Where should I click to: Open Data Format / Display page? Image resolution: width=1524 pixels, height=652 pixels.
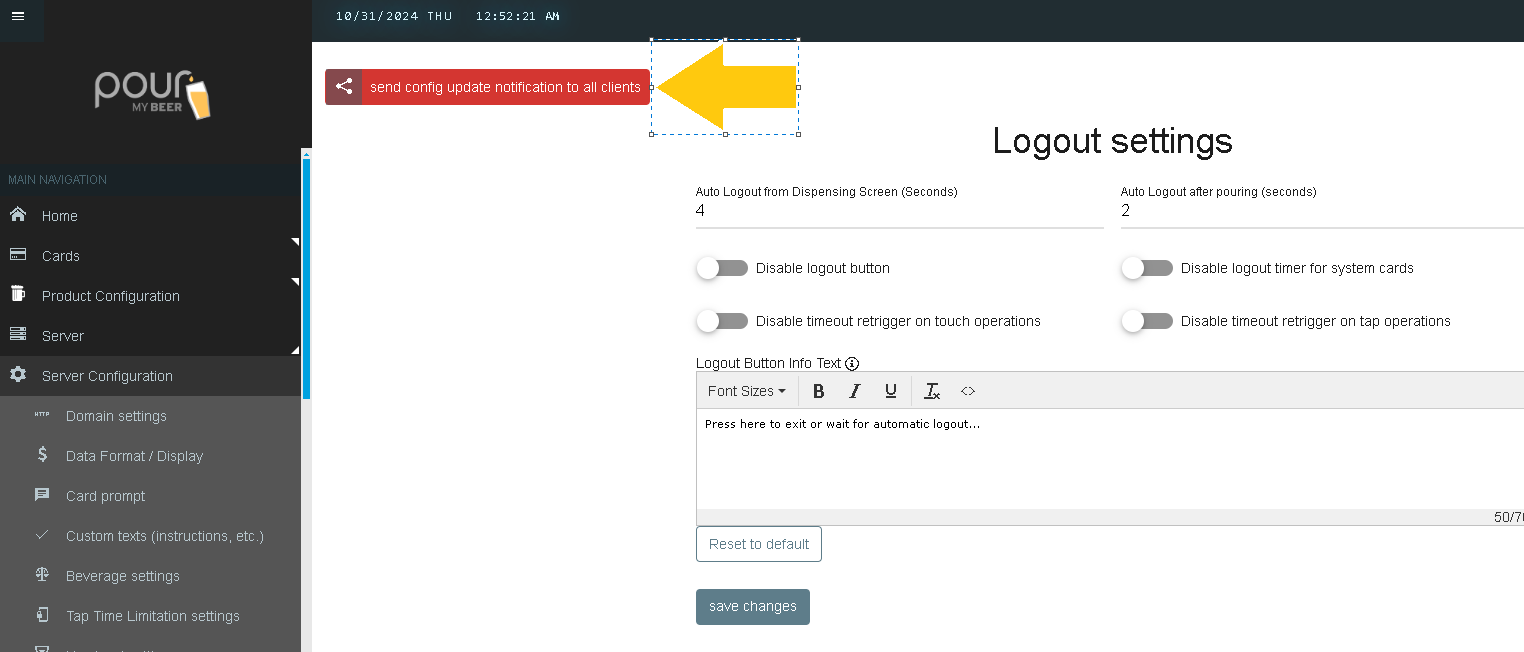pyautogui.click(x=150, y=456)
